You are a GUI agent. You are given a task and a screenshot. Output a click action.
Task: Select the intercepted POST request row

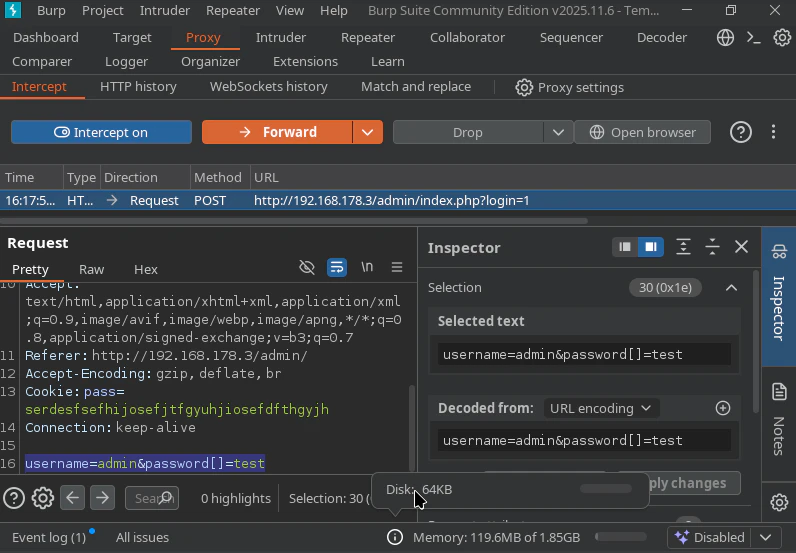click(398, 201)
